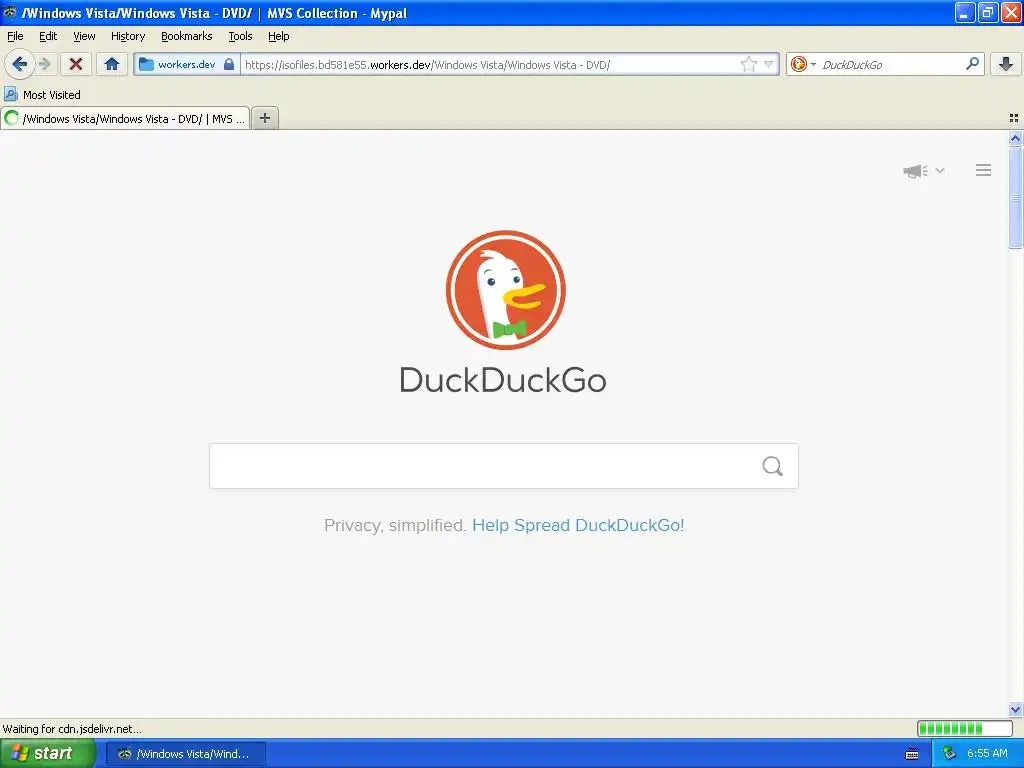Click the network tray icon
Viewport: 1024px width, 768px height.
coord(950,754)
